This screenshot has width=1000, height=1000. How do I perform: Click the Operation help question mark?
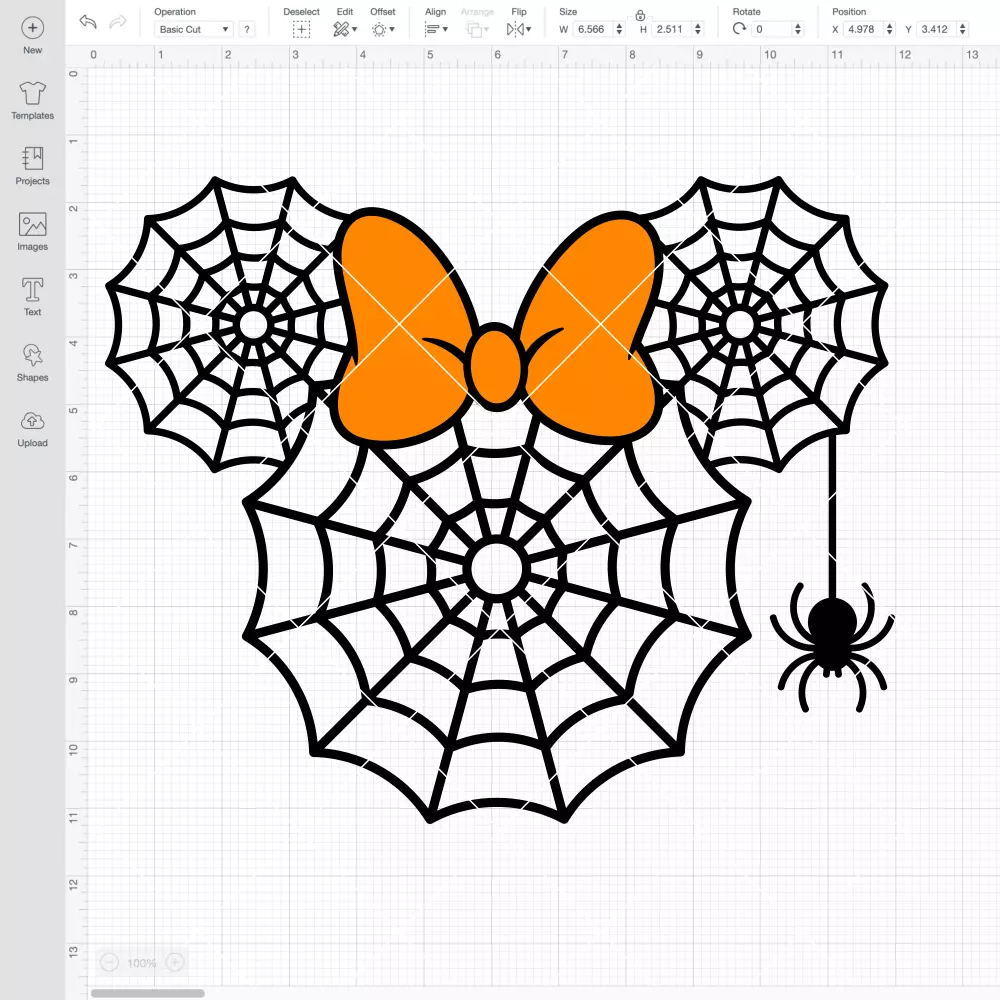247,29
